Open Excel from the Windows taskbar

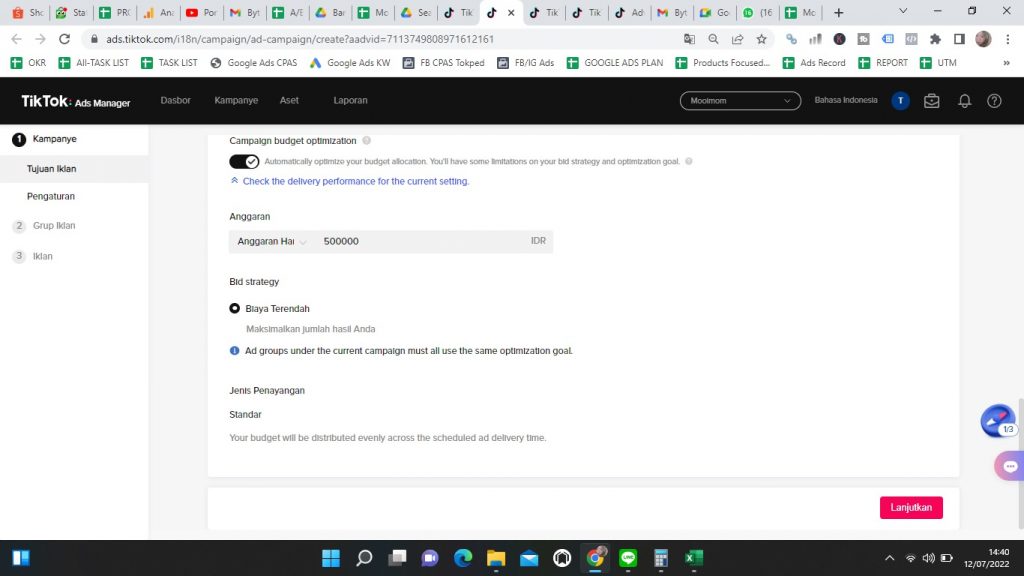(693, 558)
